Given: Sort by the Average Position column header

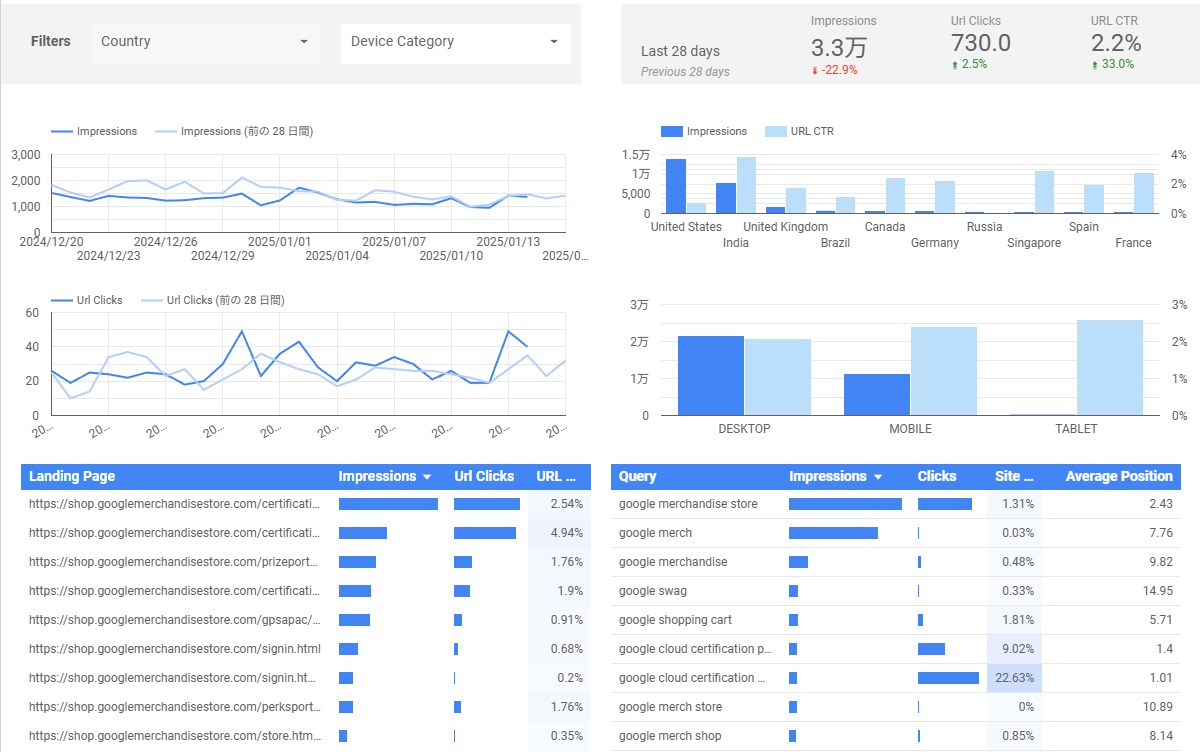Looking at the screenshot, I should tap(1119, 476).
